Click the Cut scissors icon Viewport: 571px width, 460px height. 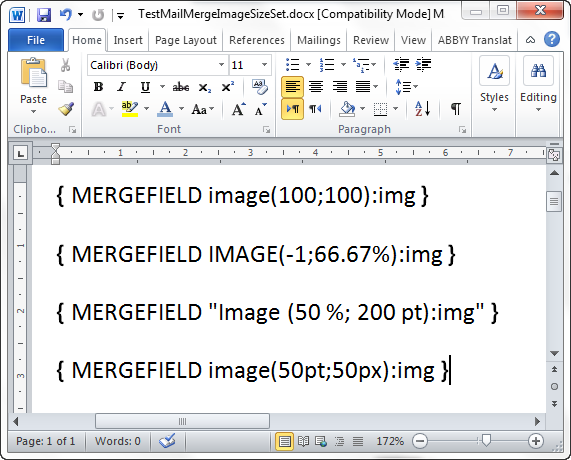pyautogui.click(x=66, y=65)
